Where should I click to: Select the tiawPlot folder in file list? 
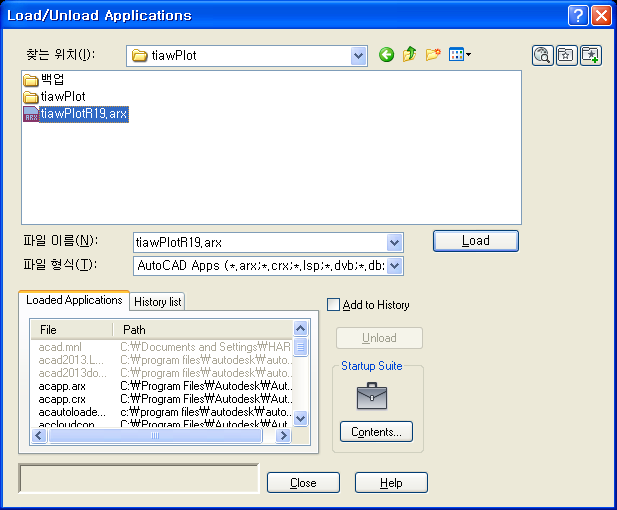click(x=54, y=96)
